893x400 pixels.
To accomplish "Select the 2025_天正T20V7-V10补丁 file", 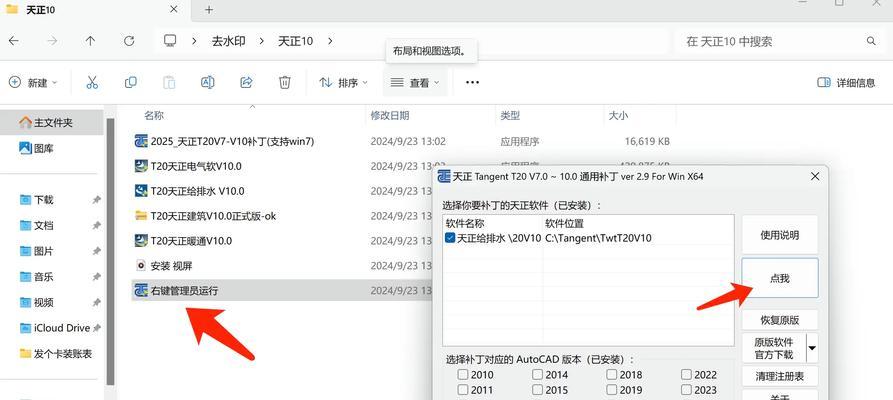I will pyautogui.click(x=224, y=141).
